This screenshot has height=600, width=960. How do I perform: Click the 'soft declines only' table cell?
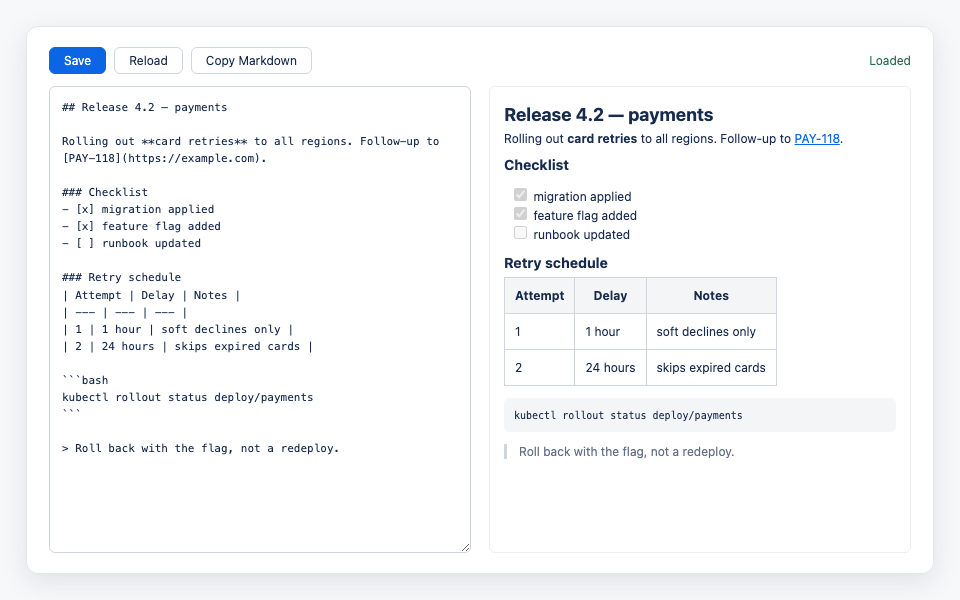[x=711, y=332]
